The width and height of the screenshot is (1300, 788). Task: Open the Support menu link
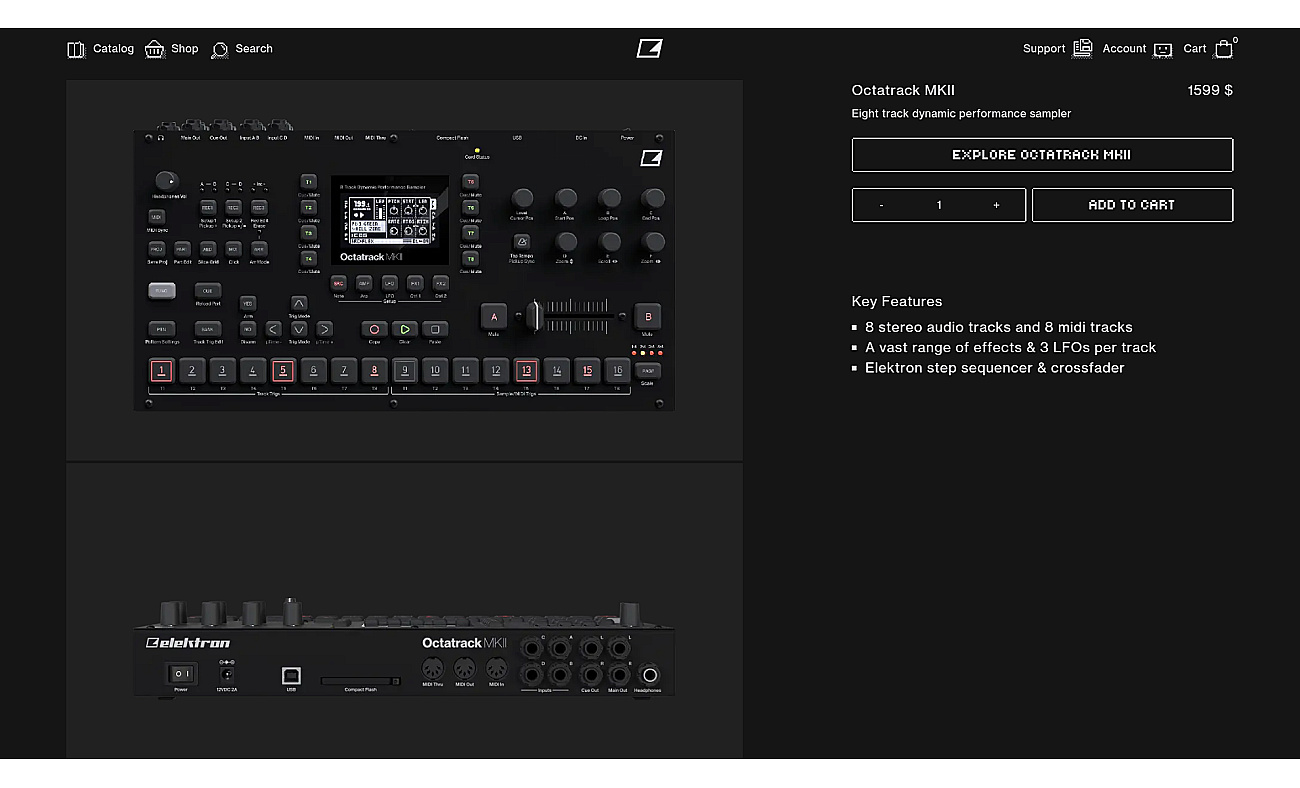pos(1044,49)
